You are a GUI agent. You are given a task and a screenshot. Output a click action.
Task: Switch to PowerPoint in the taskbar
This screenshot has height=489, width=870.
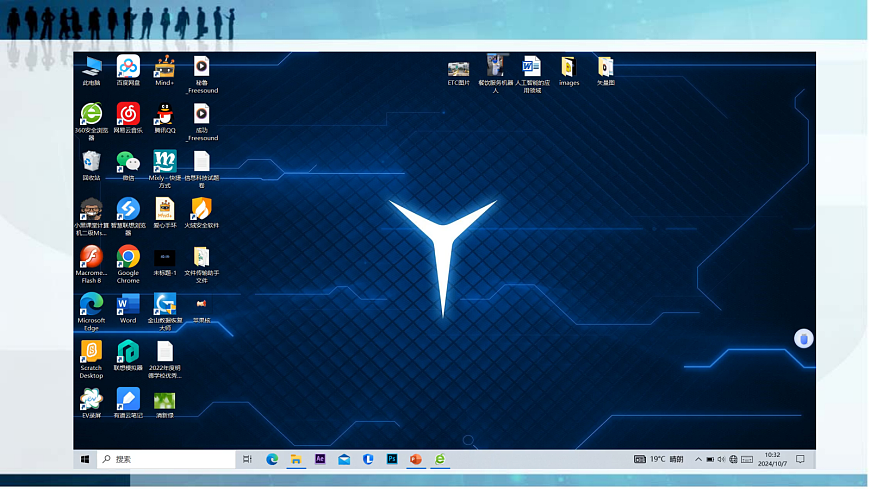(x=416, y=459)
